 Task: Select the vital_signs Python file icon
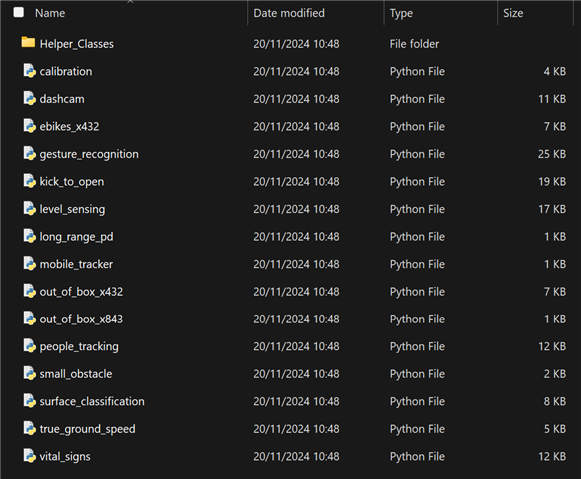[29, 456]
